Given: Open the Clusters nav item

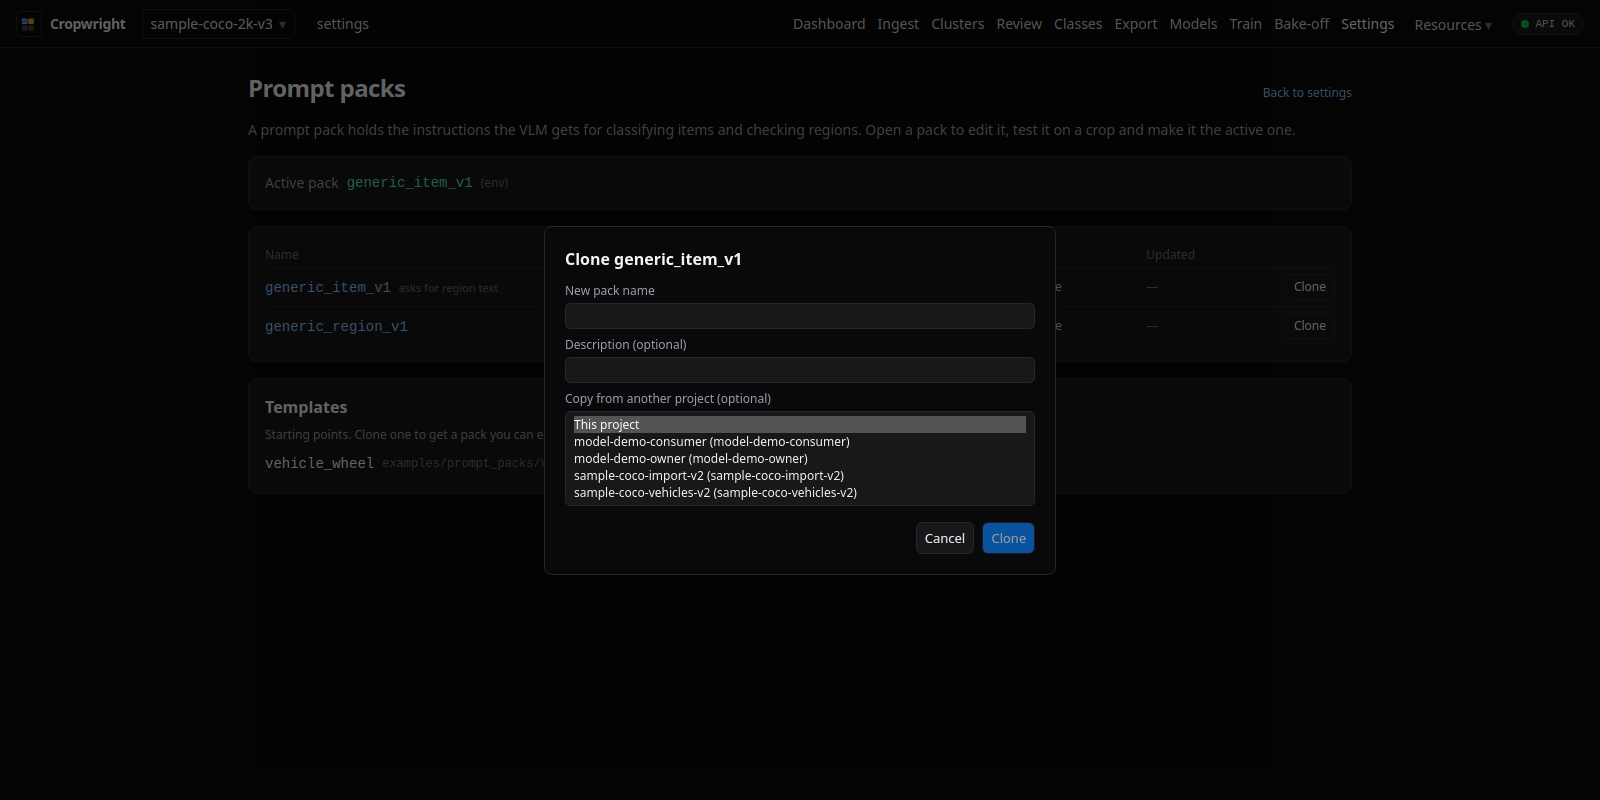Looking at the screenshot, I should coord(957,24).
